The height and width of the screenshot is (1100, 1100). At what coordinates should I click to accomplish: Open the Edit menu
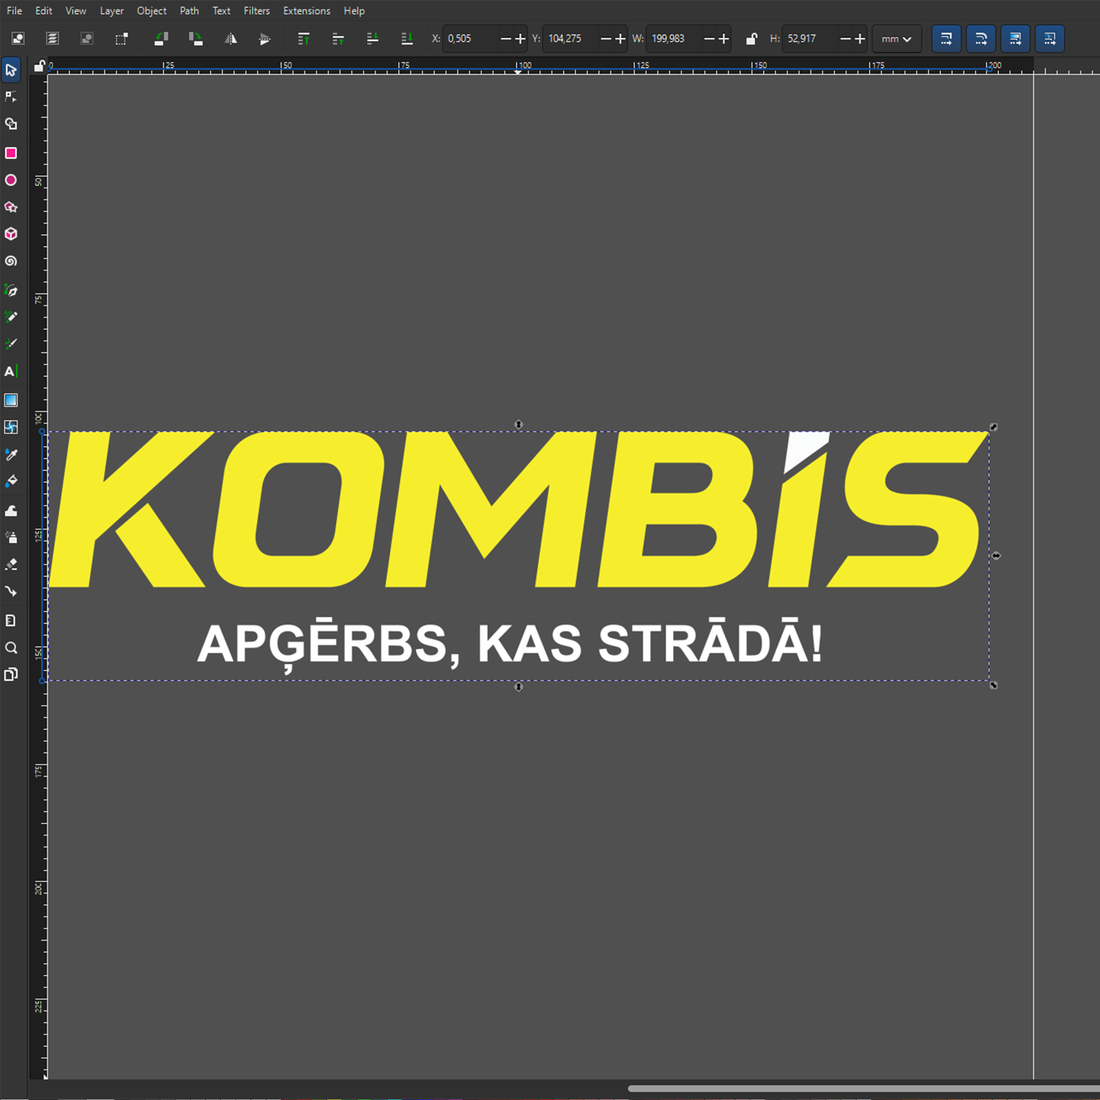pos(43,11)
